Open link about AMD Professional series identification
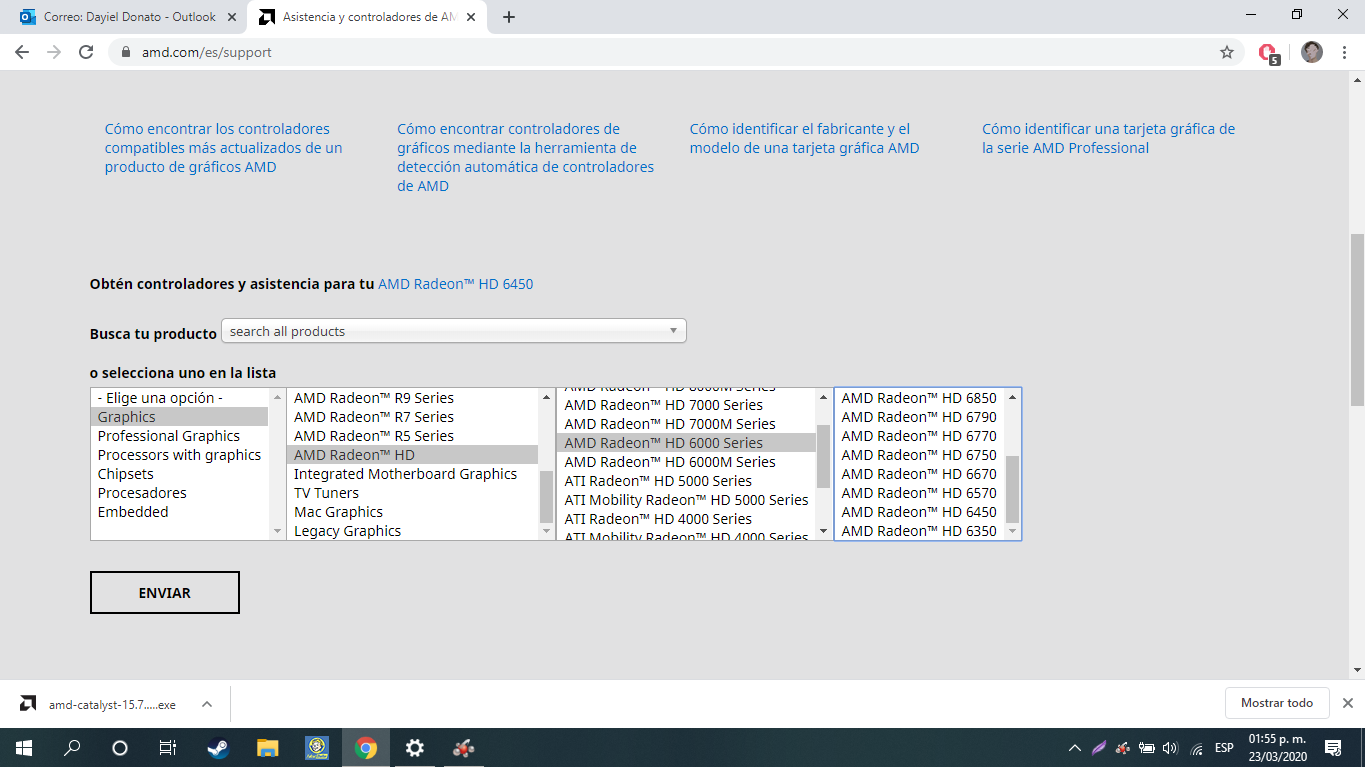The height and width of the screenshot is (767, 1365). pos(1108,138)
